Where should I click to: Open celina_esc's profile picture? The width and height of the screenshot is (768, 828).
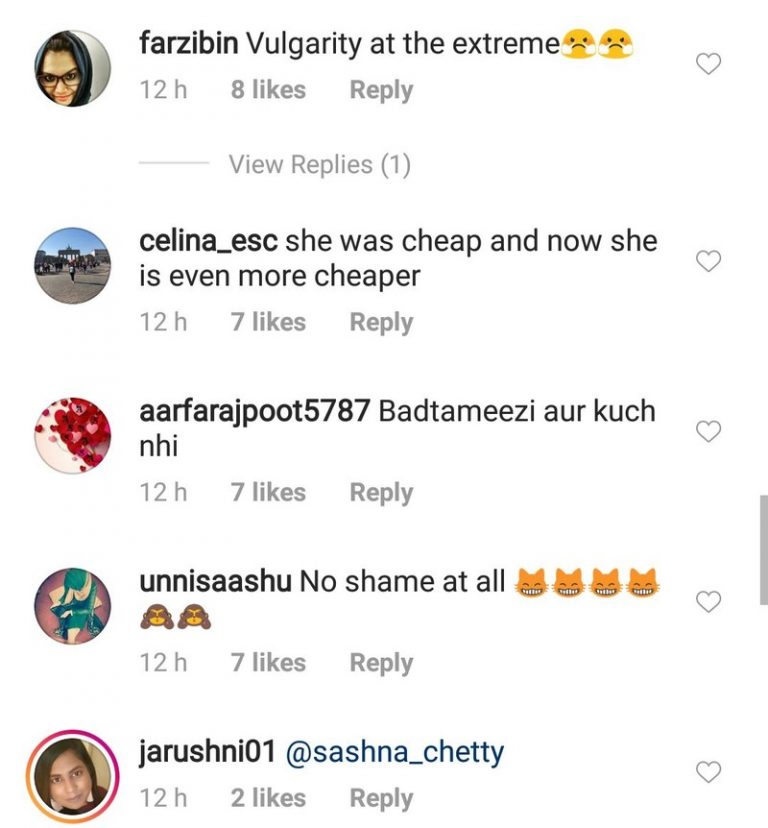point(73,266)
